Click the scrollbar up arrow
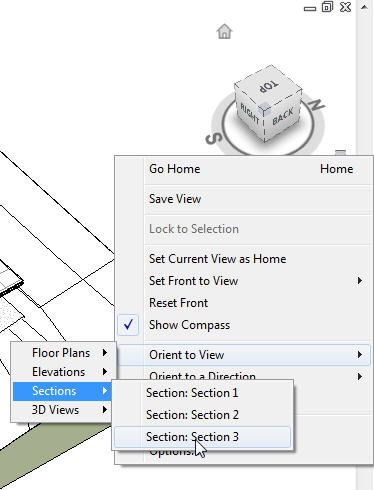374x490 pixels. tap(364, 7)
